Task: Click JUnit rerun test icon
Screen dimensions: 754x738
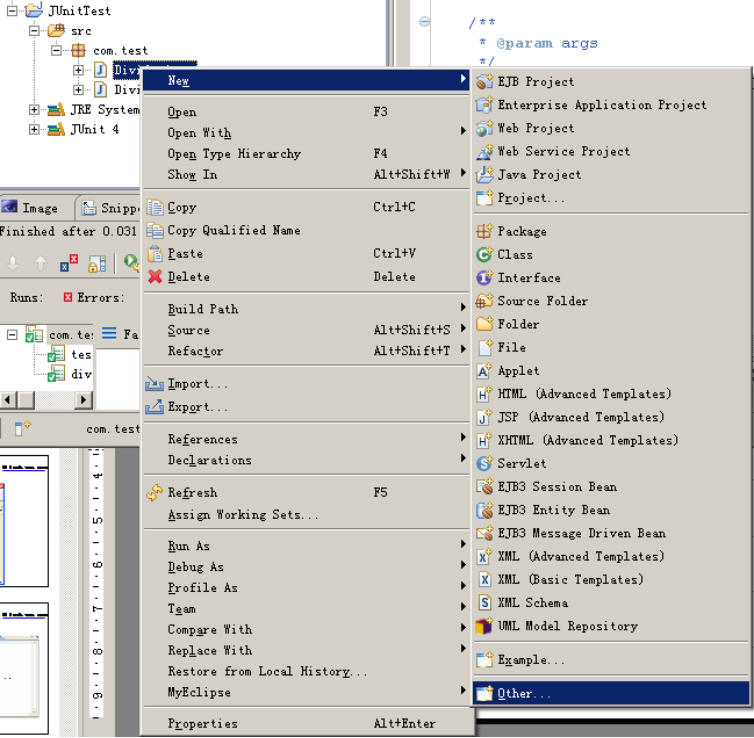Action: coord(131,263)
